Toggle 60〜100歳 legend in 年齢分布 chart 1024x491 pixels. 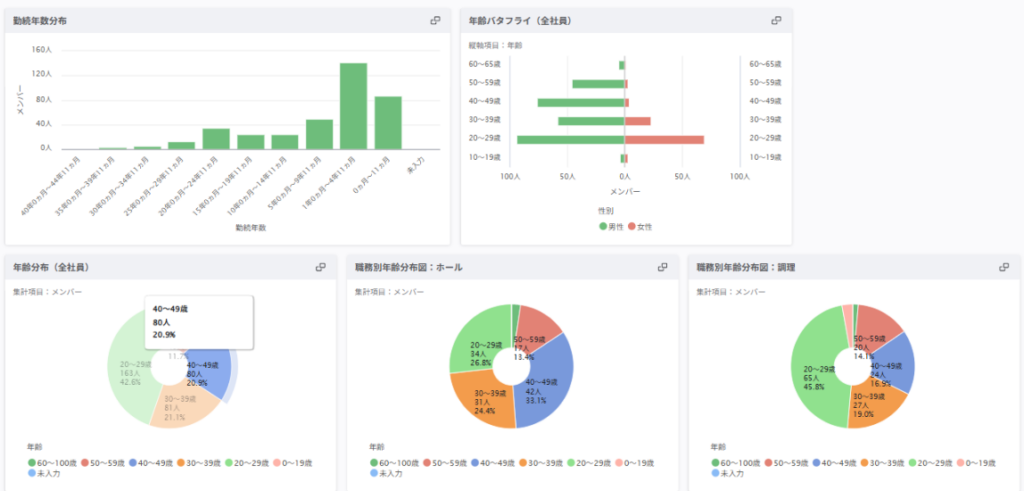click(x=52, y=463)
